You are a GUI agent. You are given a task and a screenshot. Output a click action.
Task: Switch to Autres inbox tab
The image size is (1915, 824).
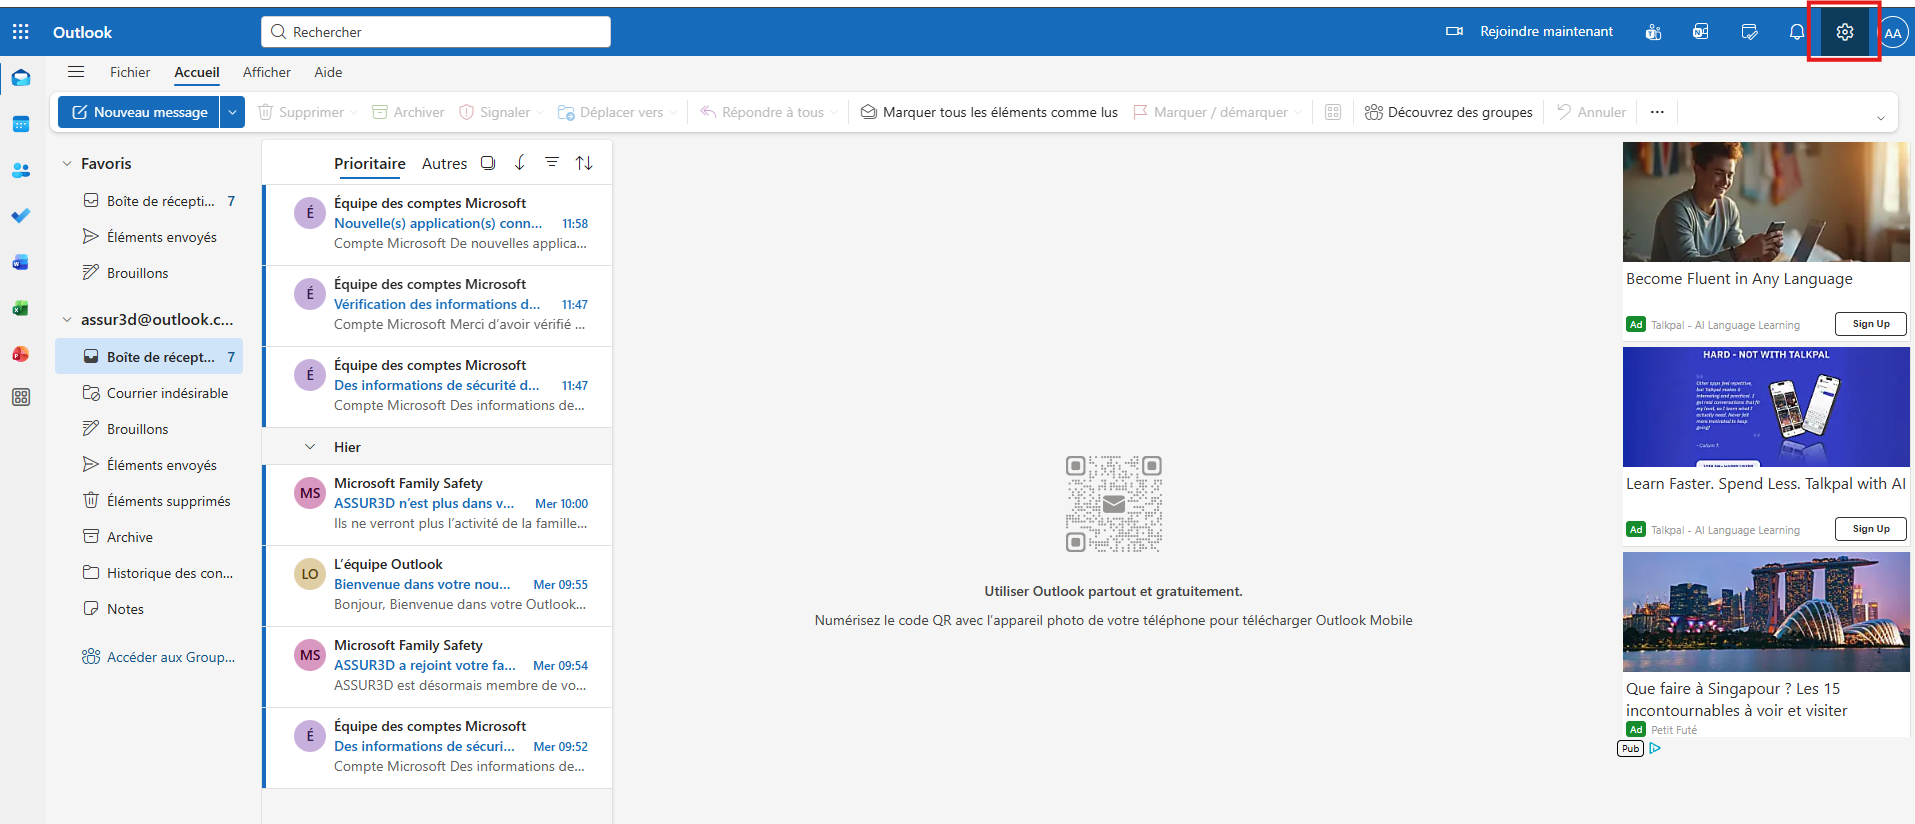tap(444, 163)
